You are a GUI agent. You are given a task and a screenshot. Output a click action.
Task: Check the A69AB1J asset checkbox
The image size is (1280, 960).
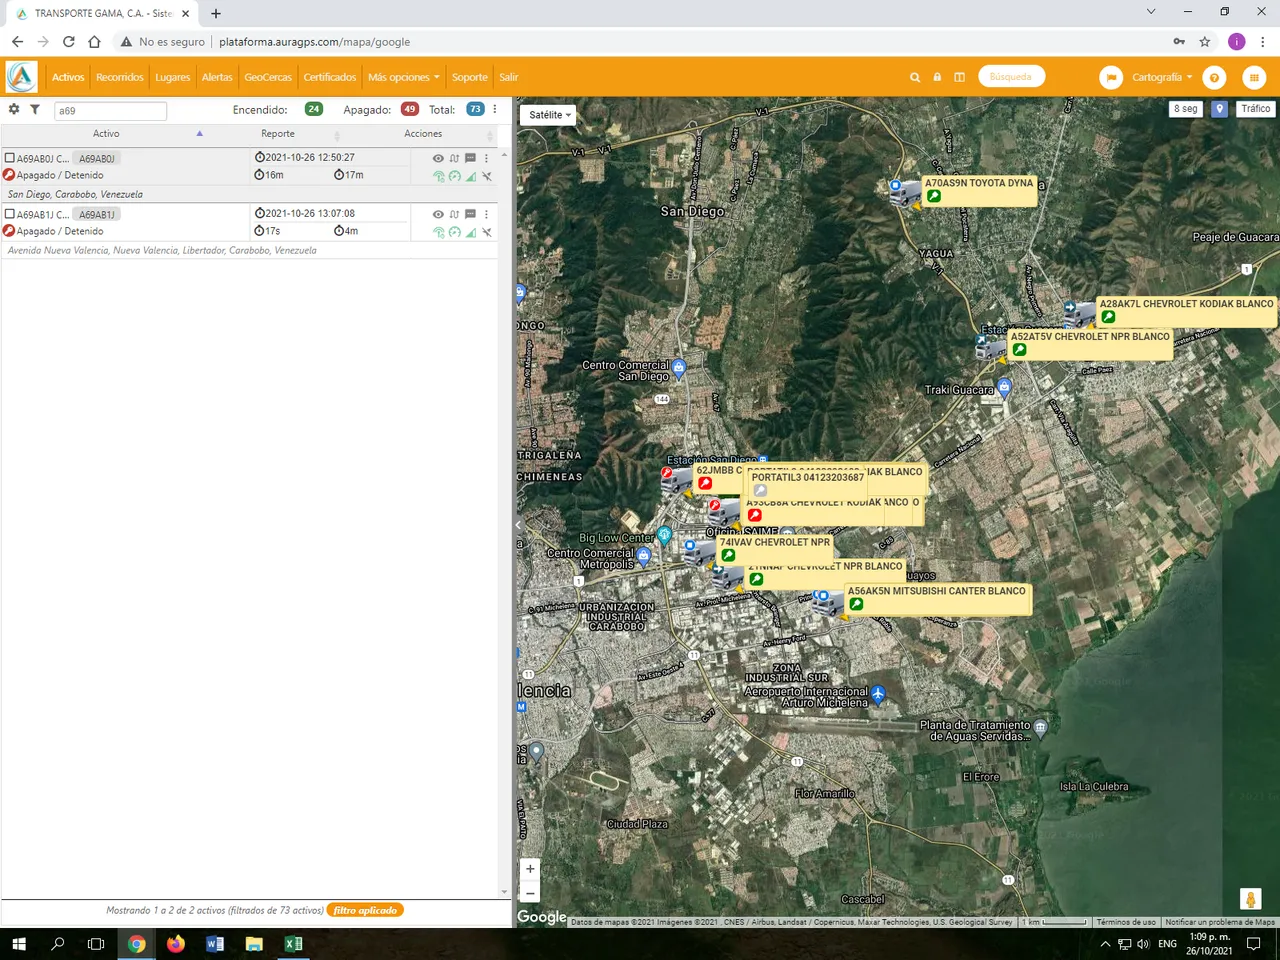[10, 214]
